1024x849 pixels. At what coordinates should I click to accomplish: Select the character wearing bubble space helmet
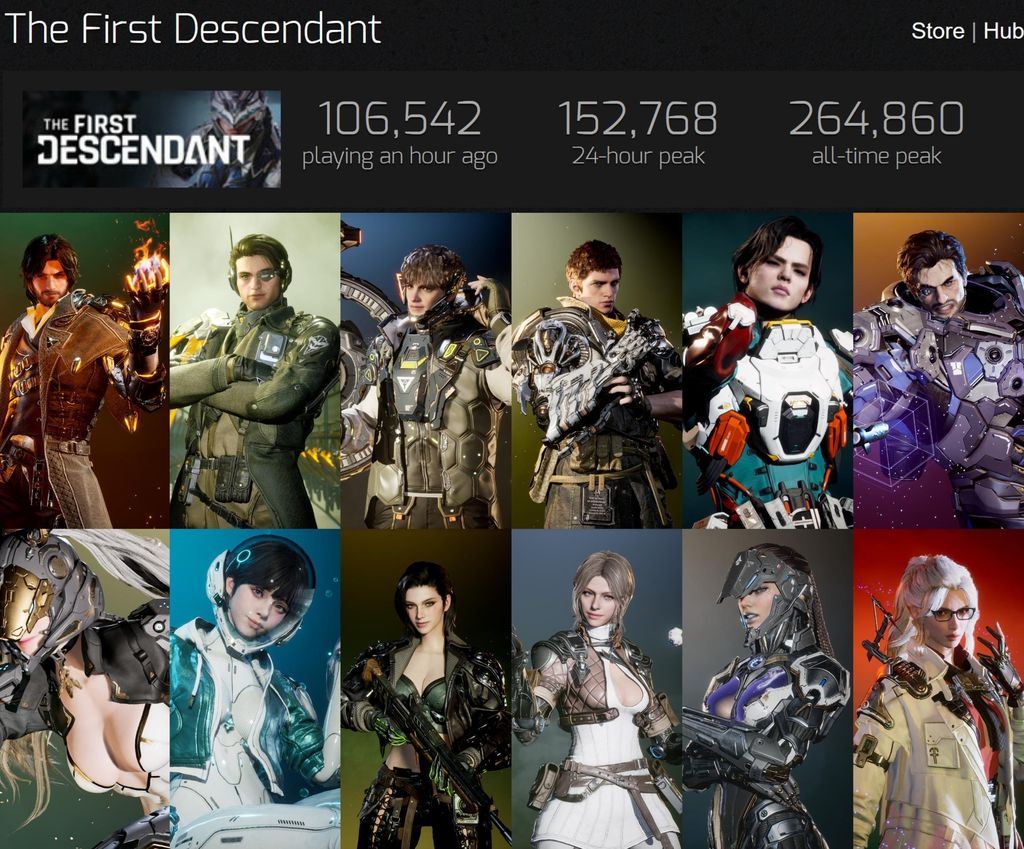255,689
